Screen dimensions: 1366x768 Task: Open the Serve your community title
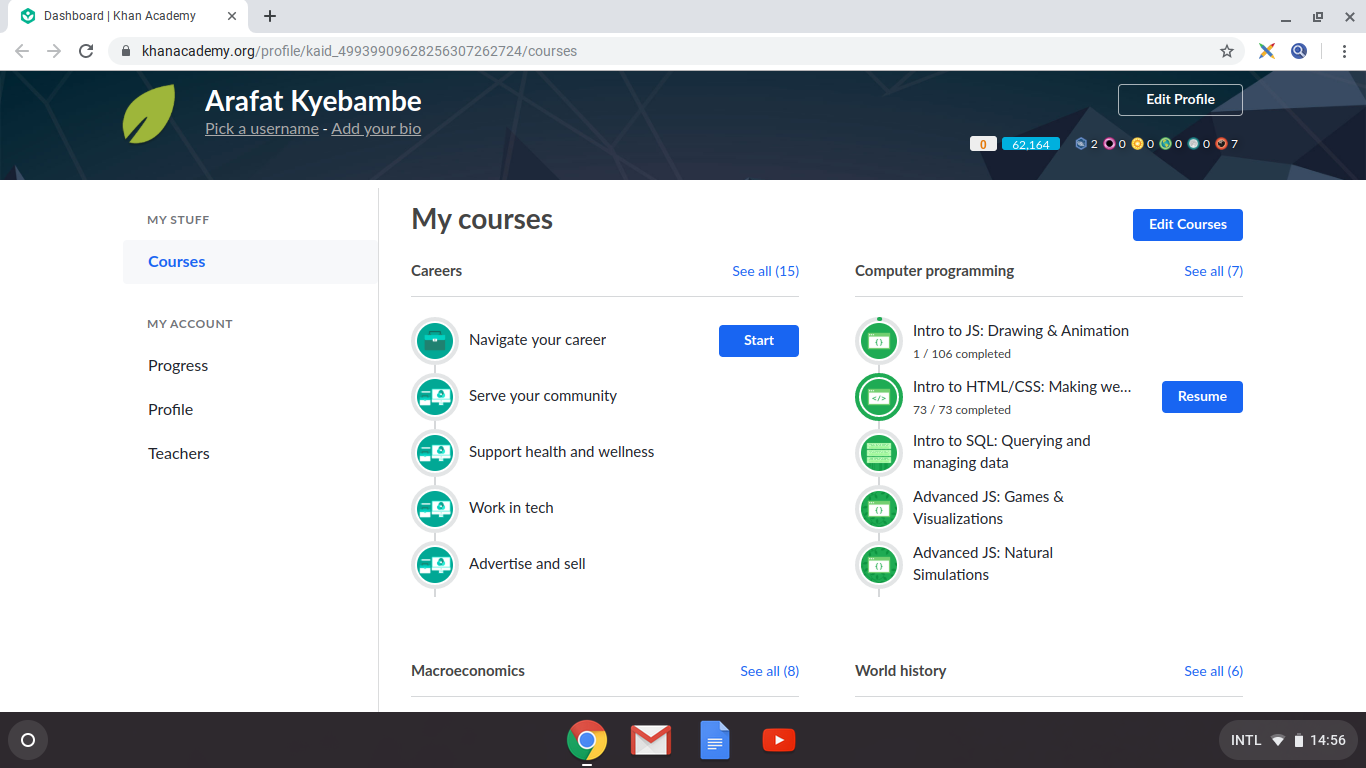(x=543, y=396)
